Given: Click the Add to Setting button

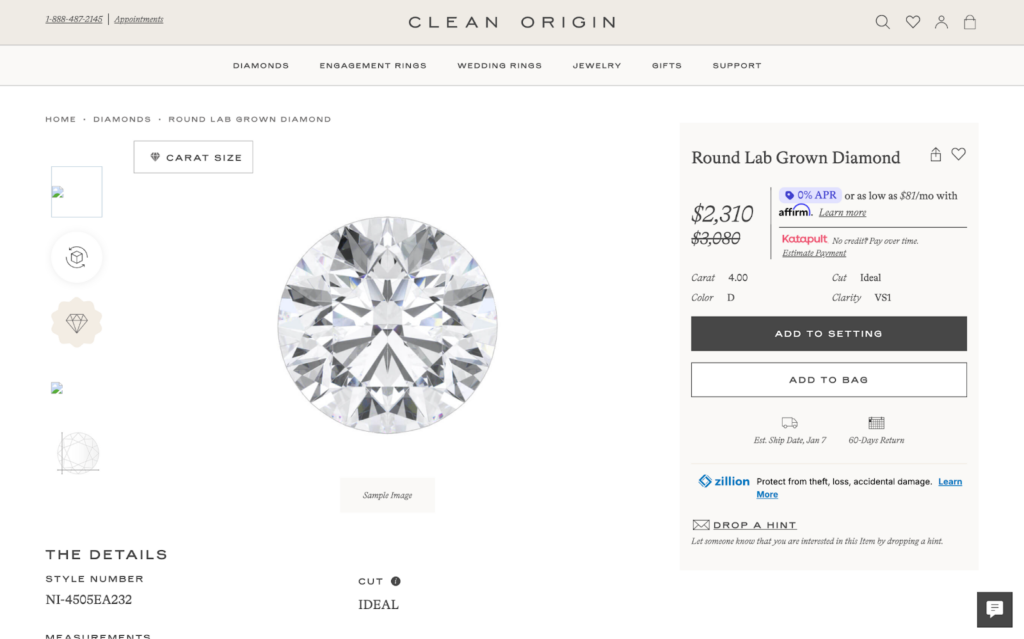Looking at the screenshot, I should point(828,334).
